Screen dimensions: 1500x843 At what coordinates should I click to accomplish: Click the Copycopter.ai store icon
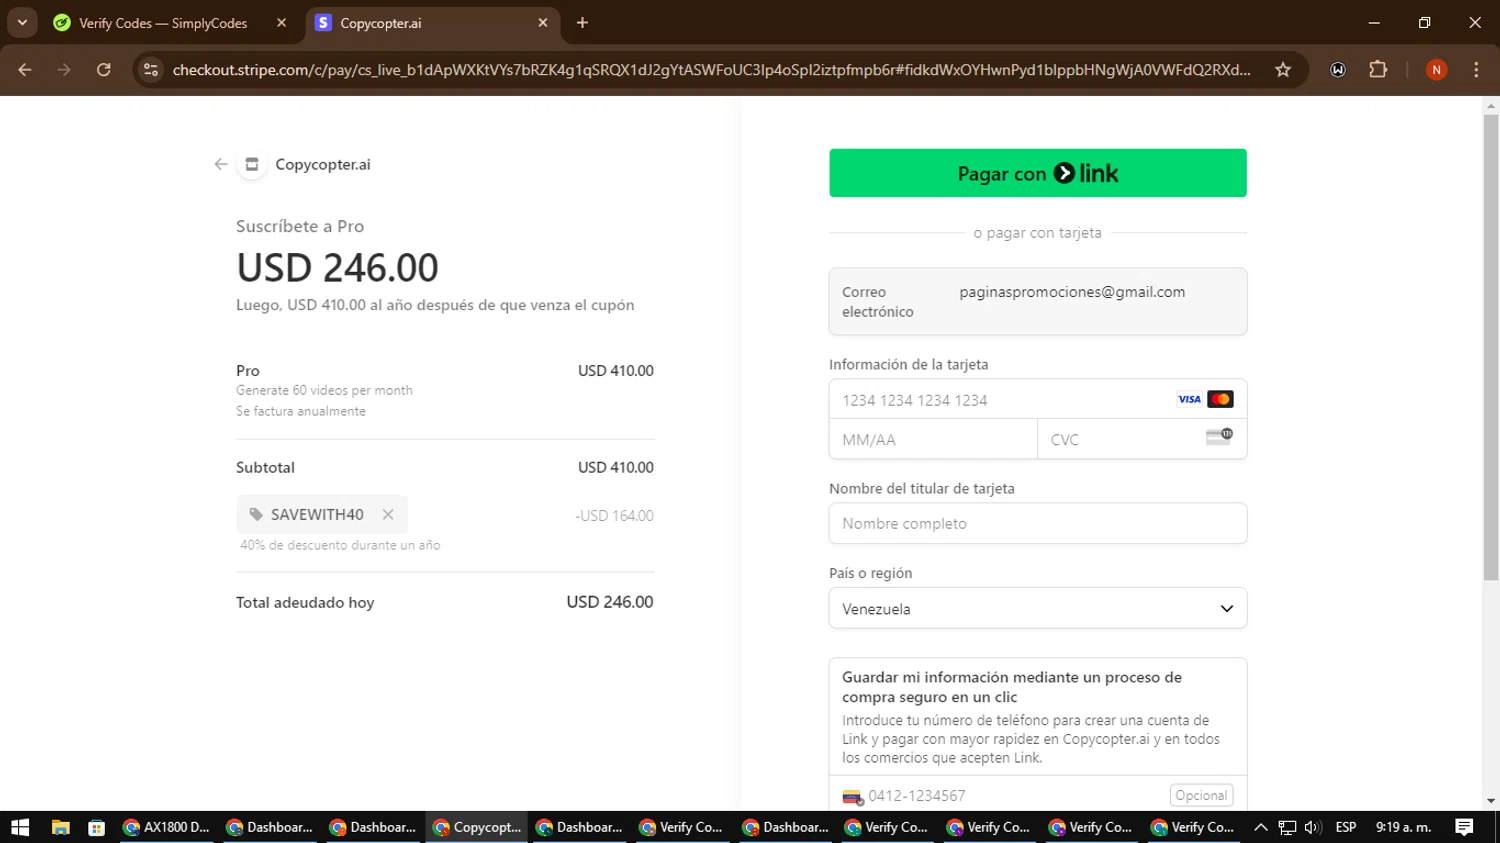pyautogui.click(x=252, y=164)
